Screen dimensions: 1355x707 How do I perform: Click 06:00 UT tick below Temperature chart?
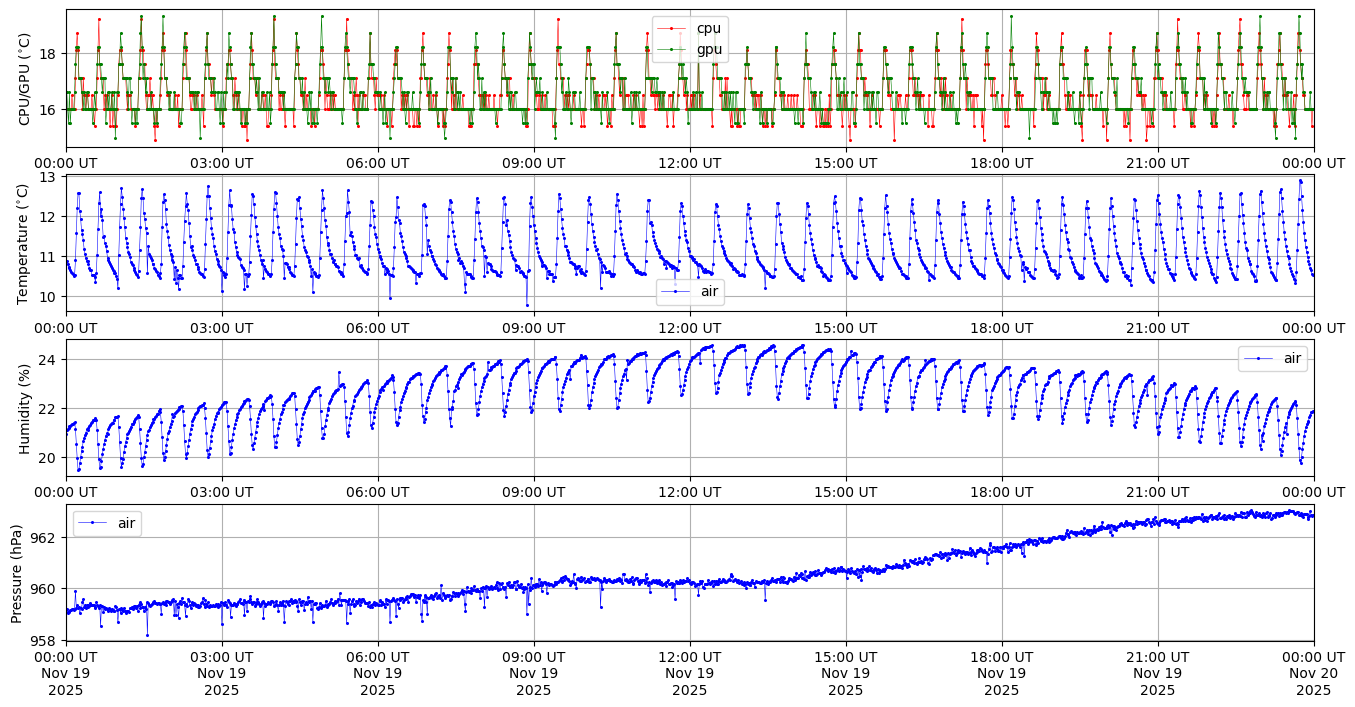tap(378, 327)
